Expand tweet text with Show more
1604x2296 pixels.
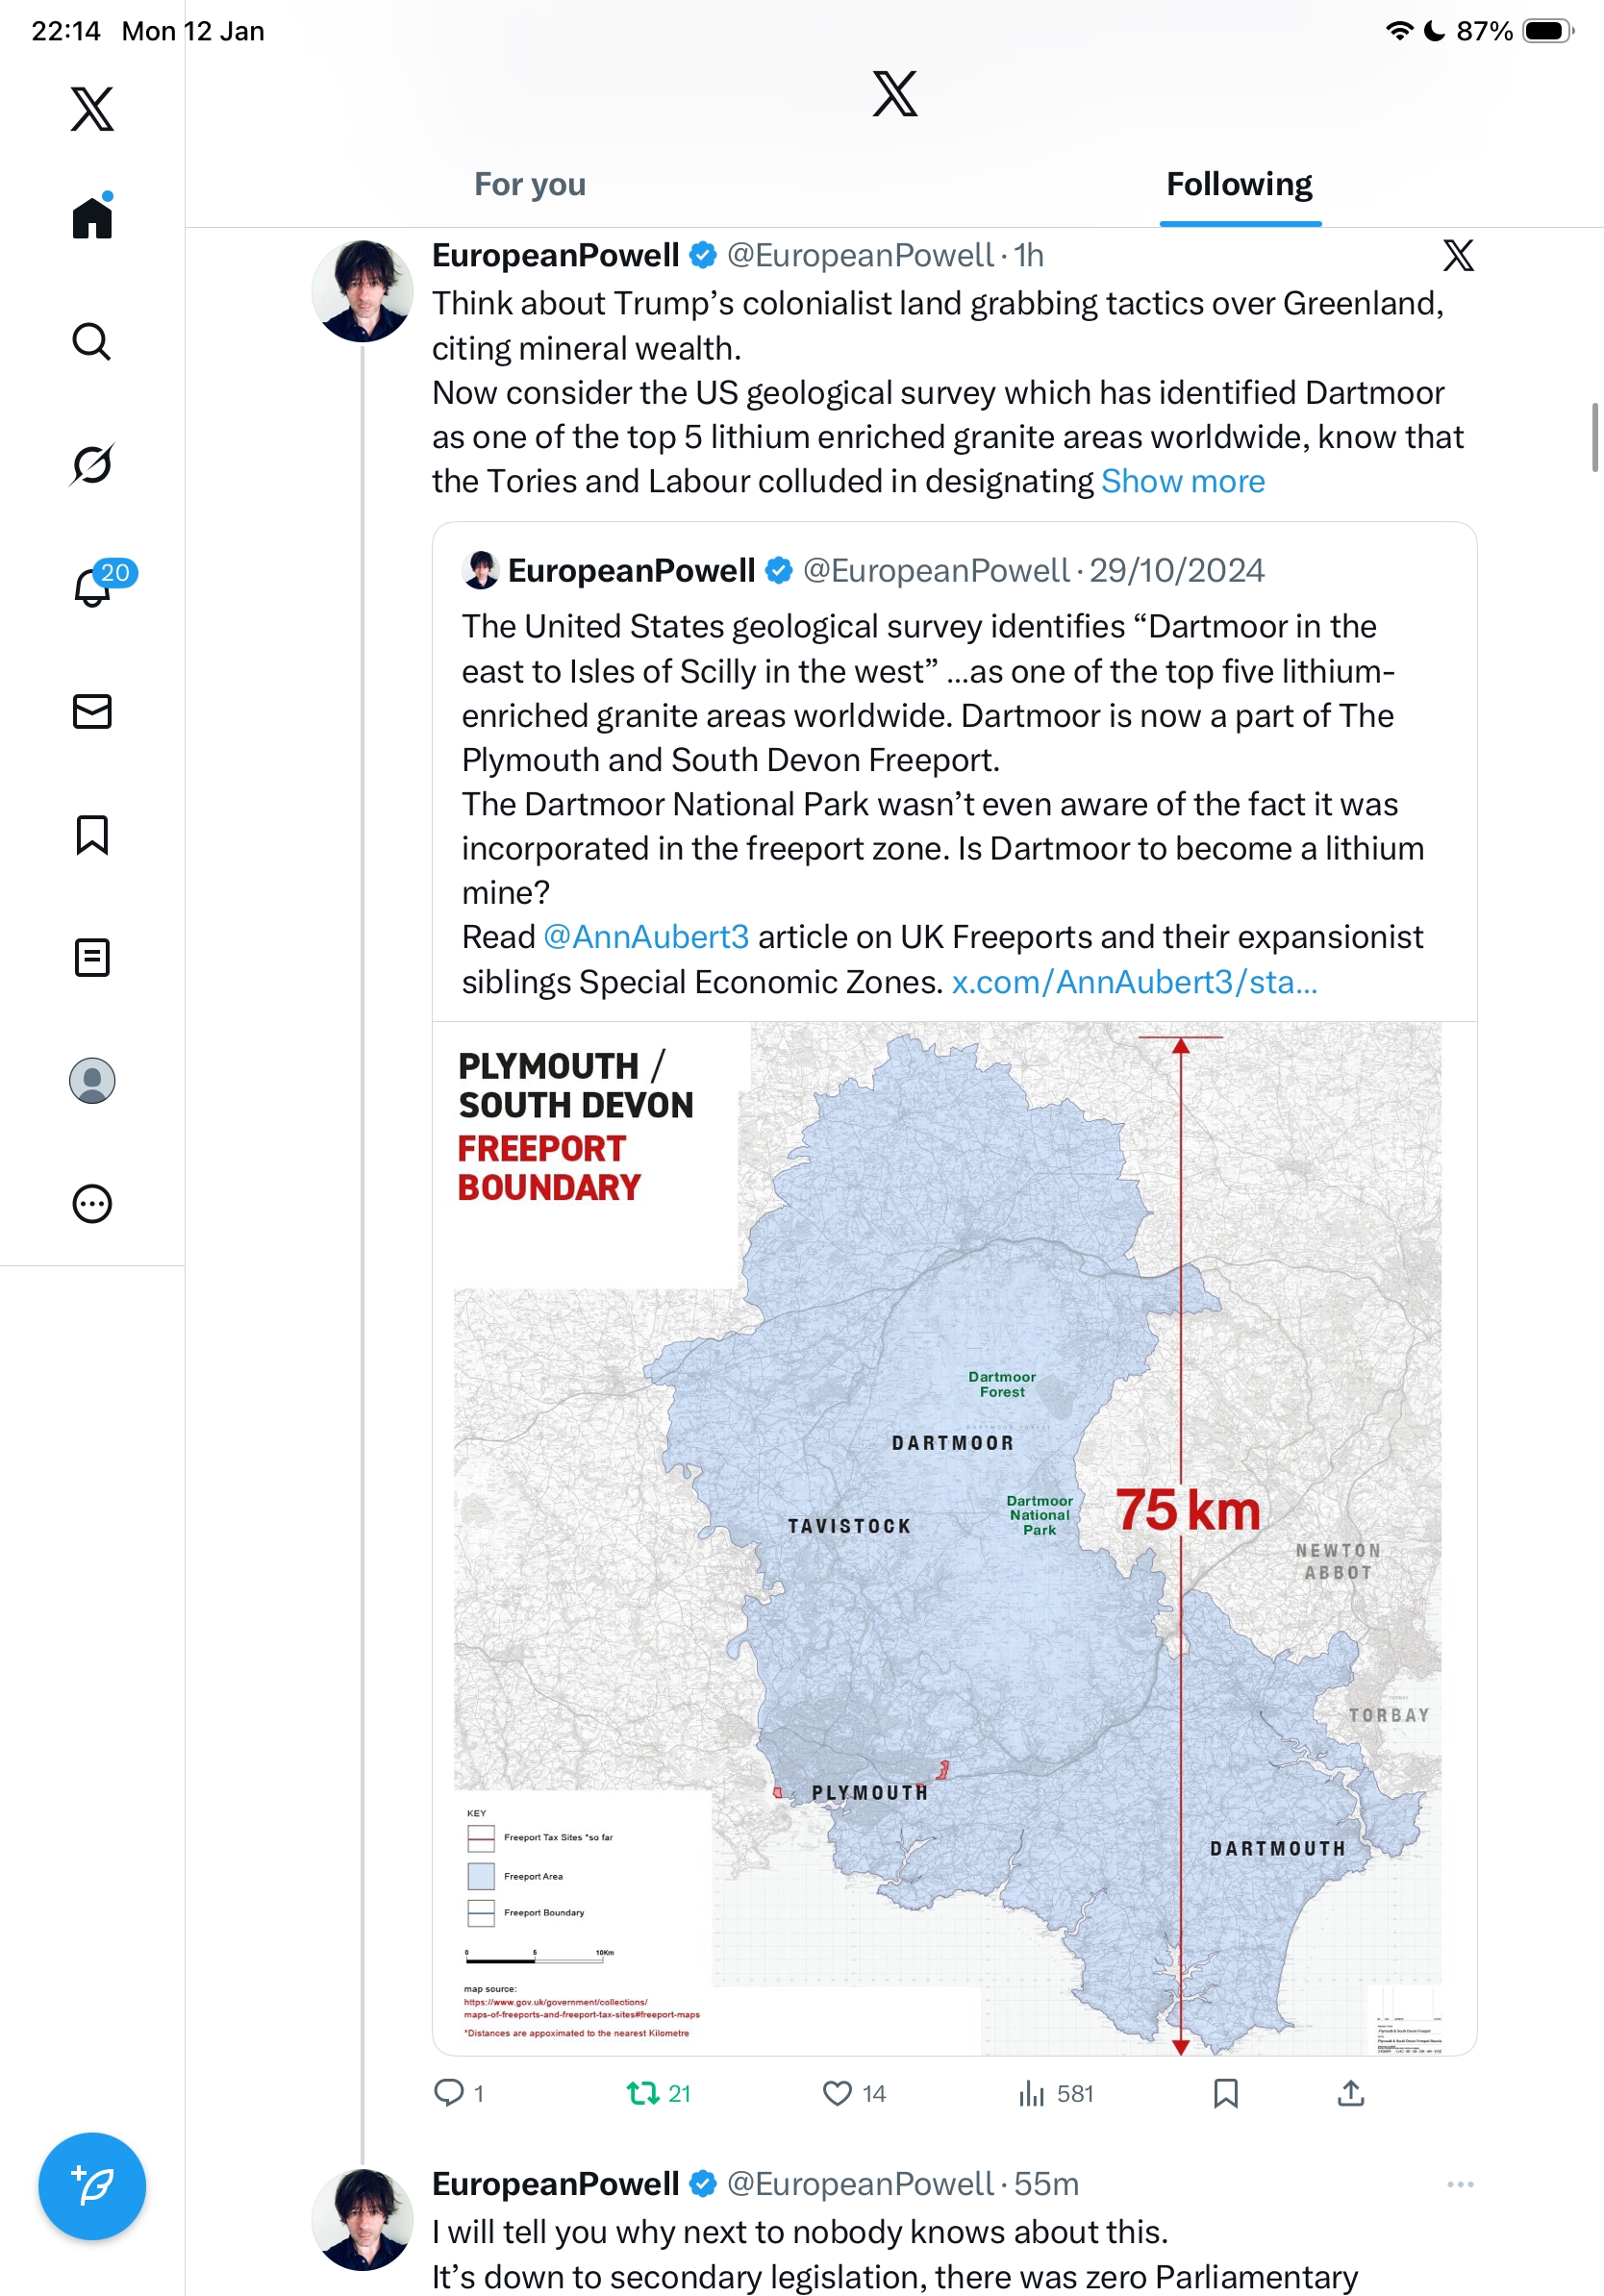1183,482
